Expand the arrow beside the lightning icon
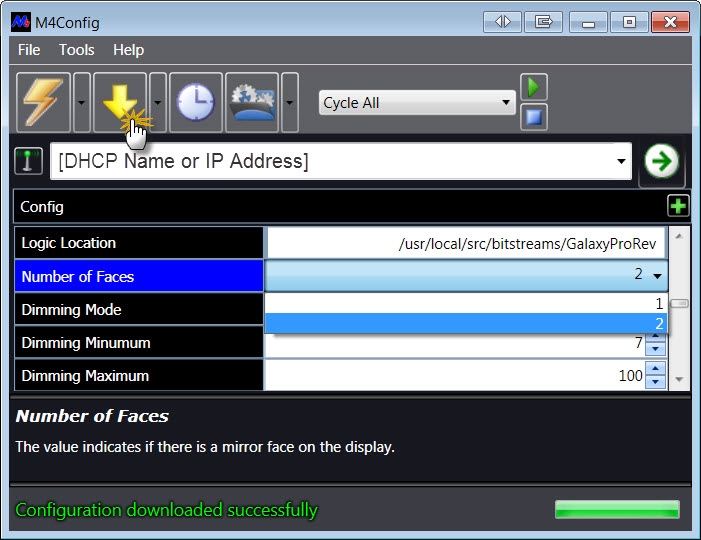This screenshot has height=540, width=701. point(82,102)
